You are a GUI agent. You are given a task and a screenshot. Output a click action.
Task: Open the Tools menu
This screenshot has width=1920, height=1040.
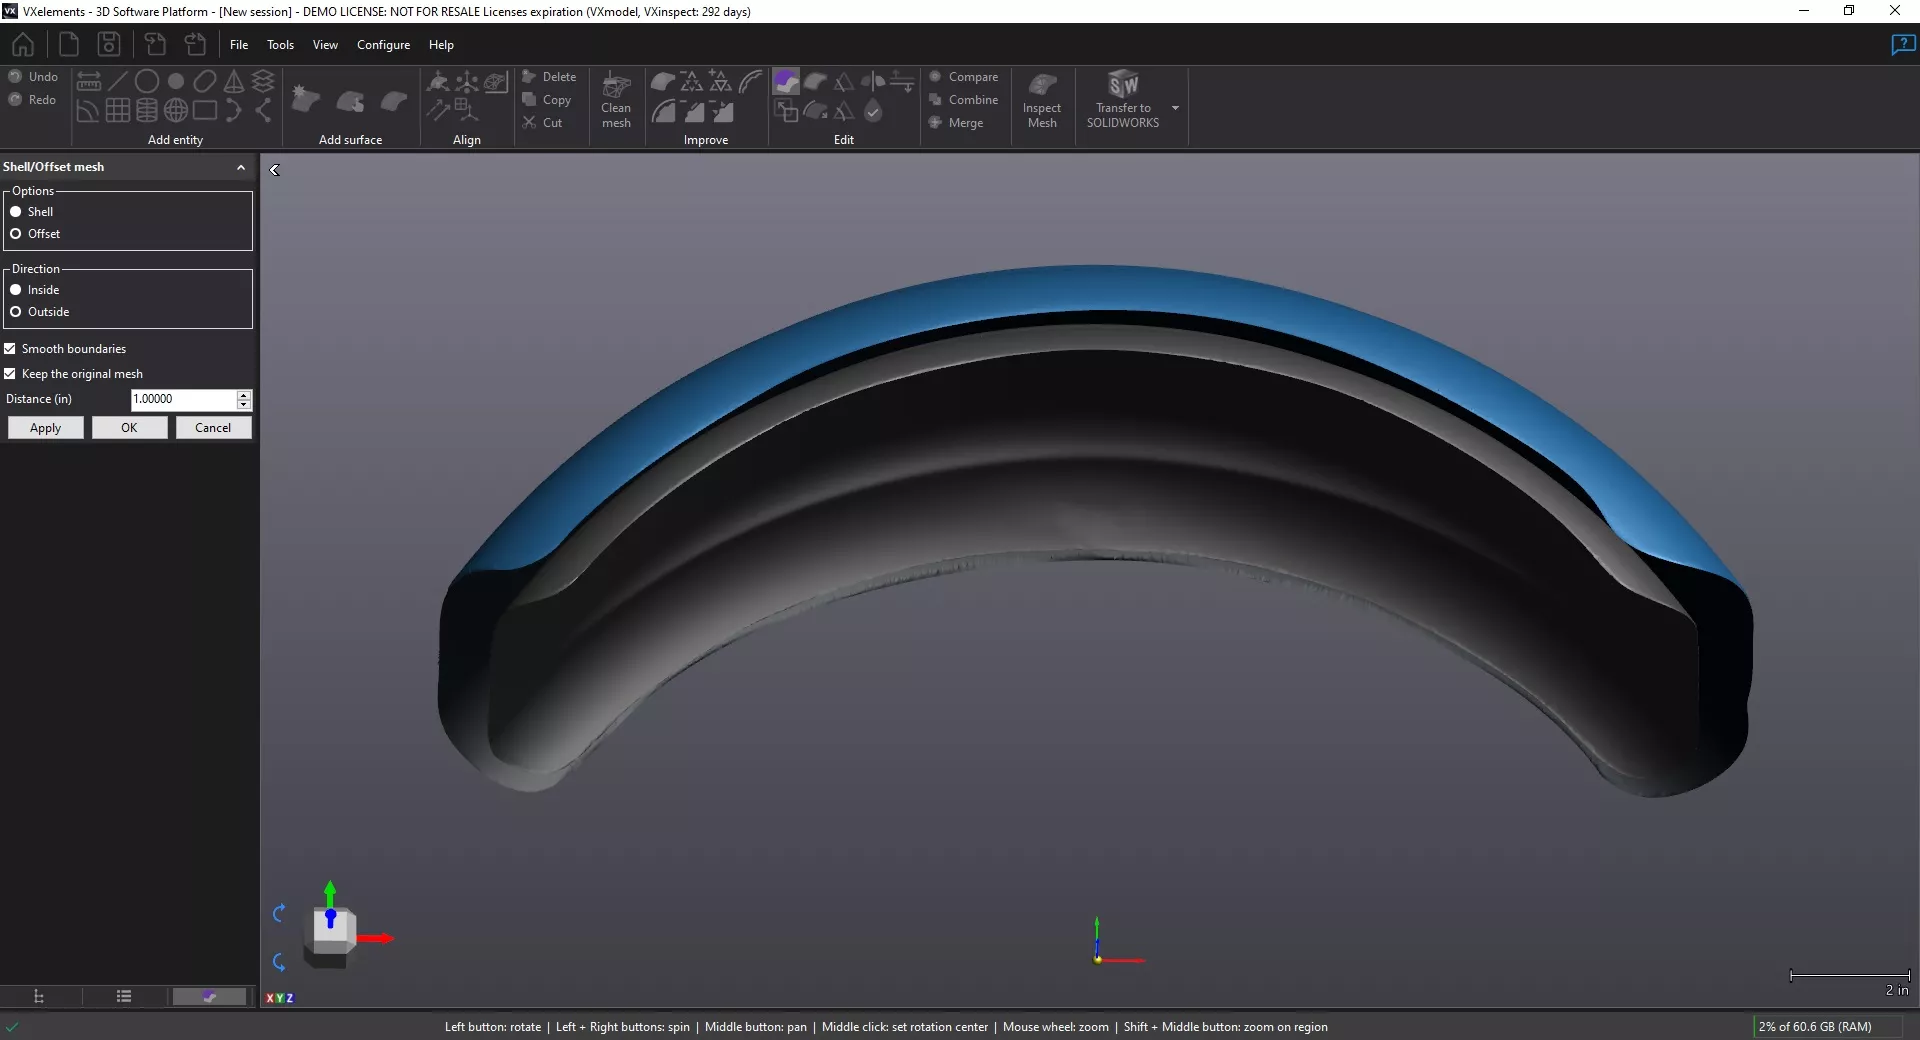click(x=280, y=45)
